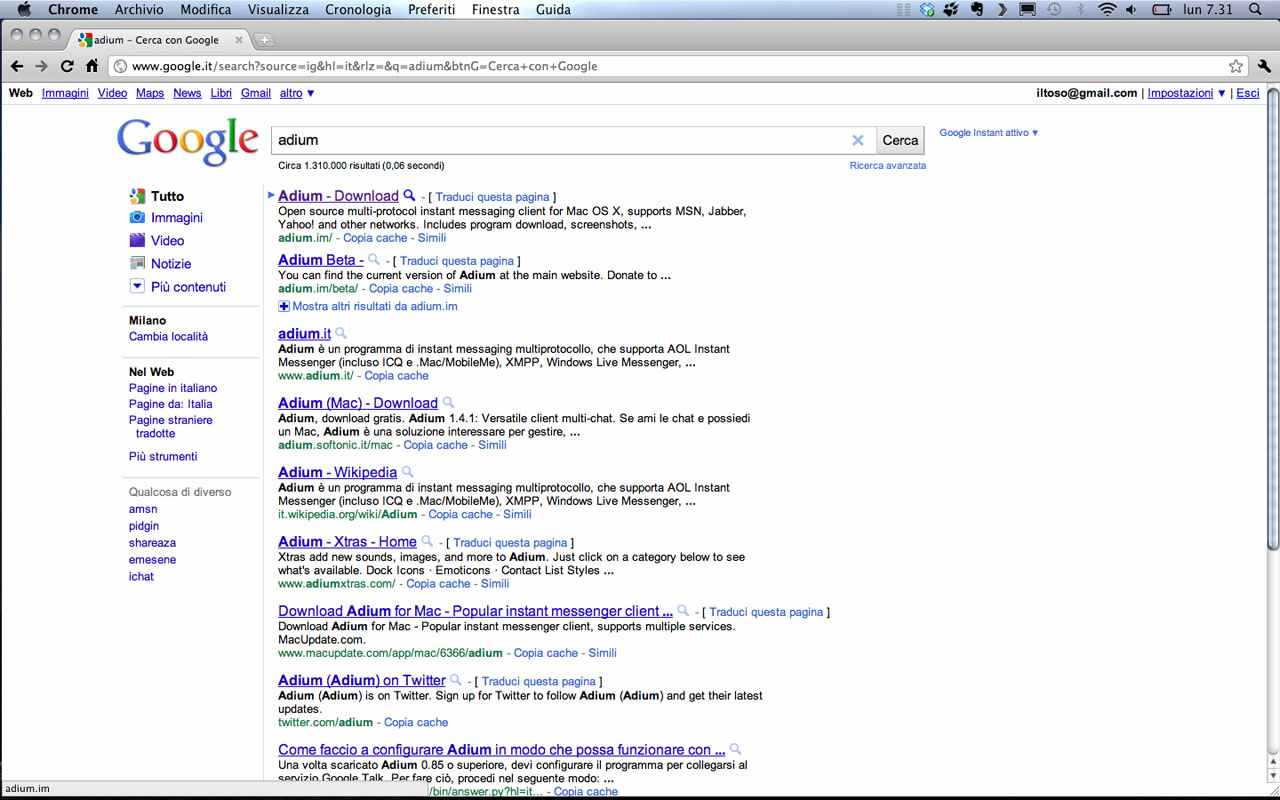Viewport: 1280px width, 800px height.
Task: Open Google Instant attivo dropdown
Action: (989, 132)
